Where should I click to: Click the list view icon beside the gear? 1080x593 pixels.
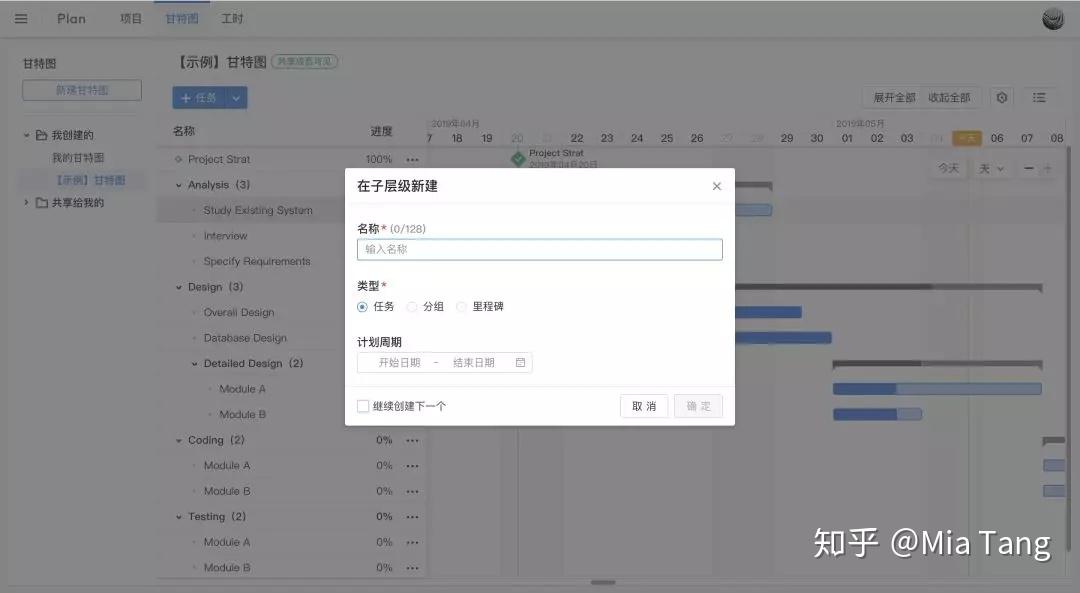click(x=1039, y=97)
